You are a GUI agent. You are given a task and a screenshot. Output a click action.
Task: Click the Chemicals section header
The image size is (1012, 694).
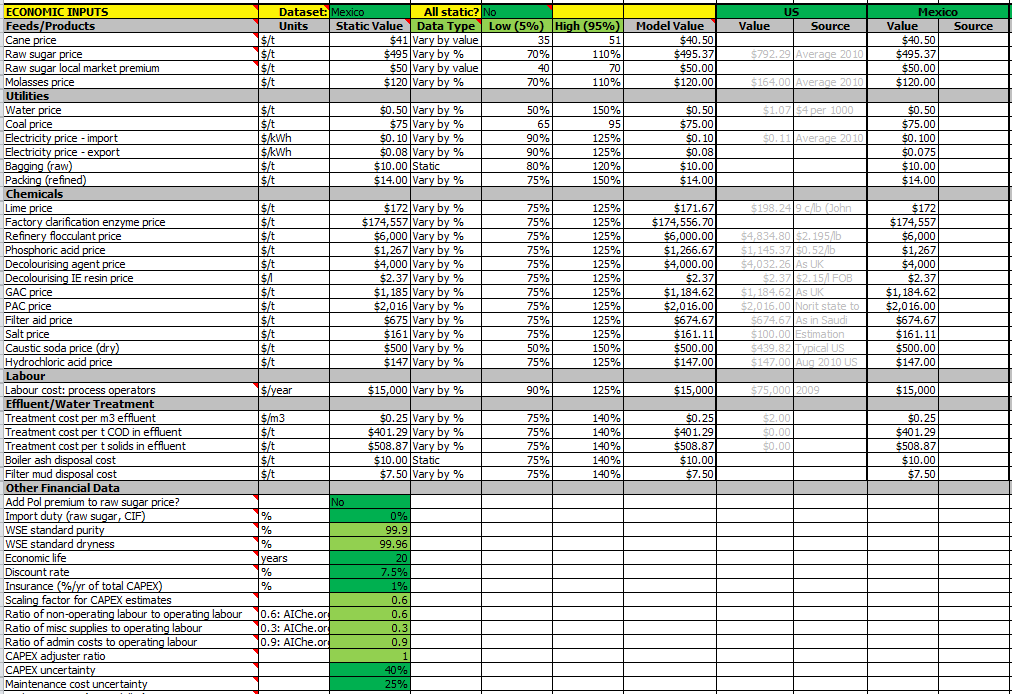[x=131, y=194]
